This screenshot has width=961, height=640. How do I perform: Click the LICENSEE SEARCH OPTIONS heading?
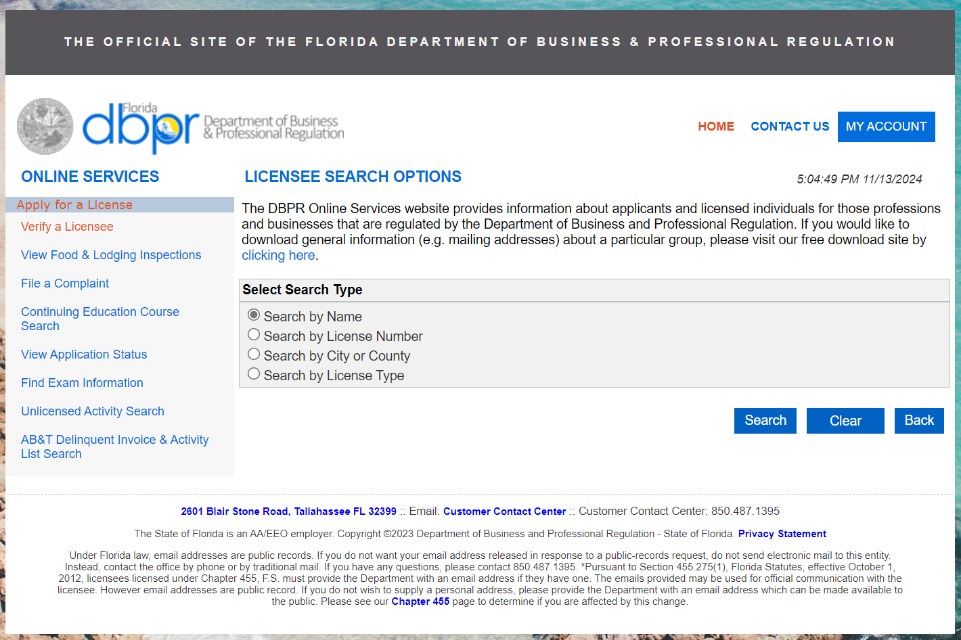coord(353,177)
